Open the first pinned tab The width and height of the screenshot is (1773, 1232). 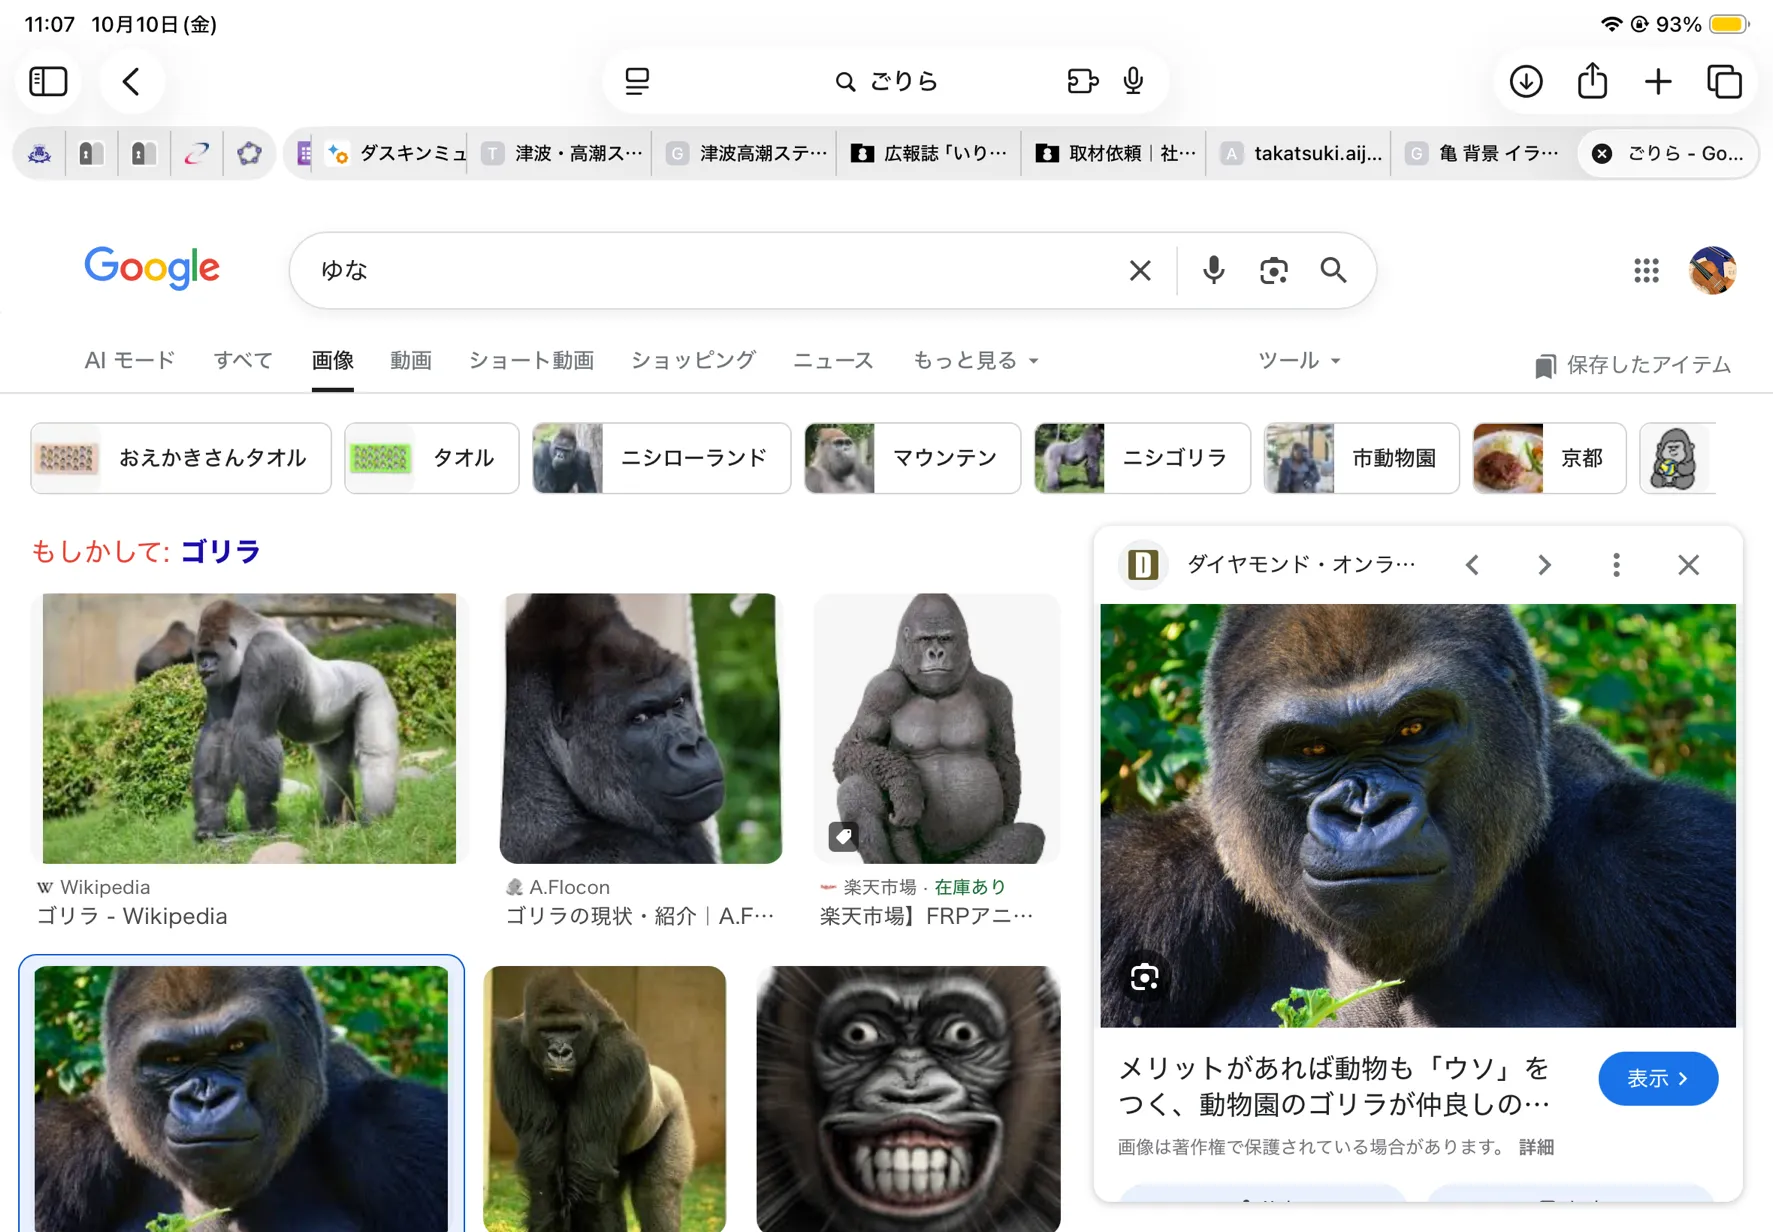pos(39,153)
